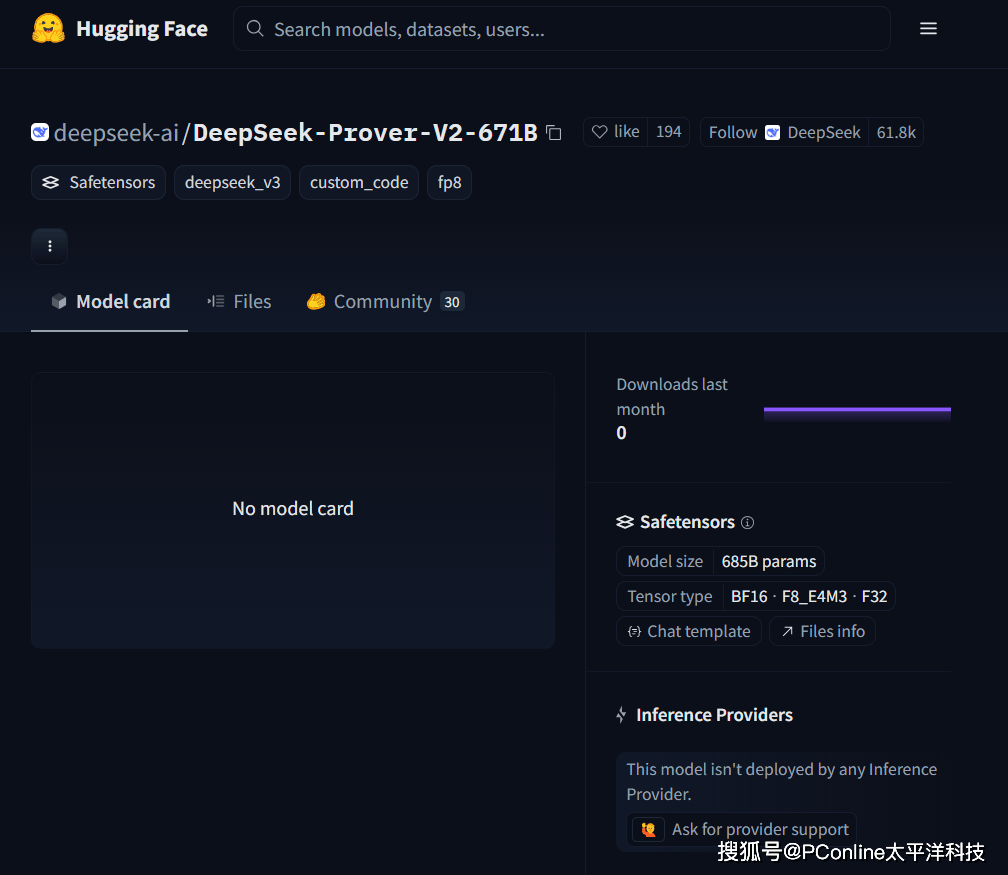Click the info icon next to Safetensors
This screenshot has height=875, width=1008.
pyautogui.click(x=747, y=522)
